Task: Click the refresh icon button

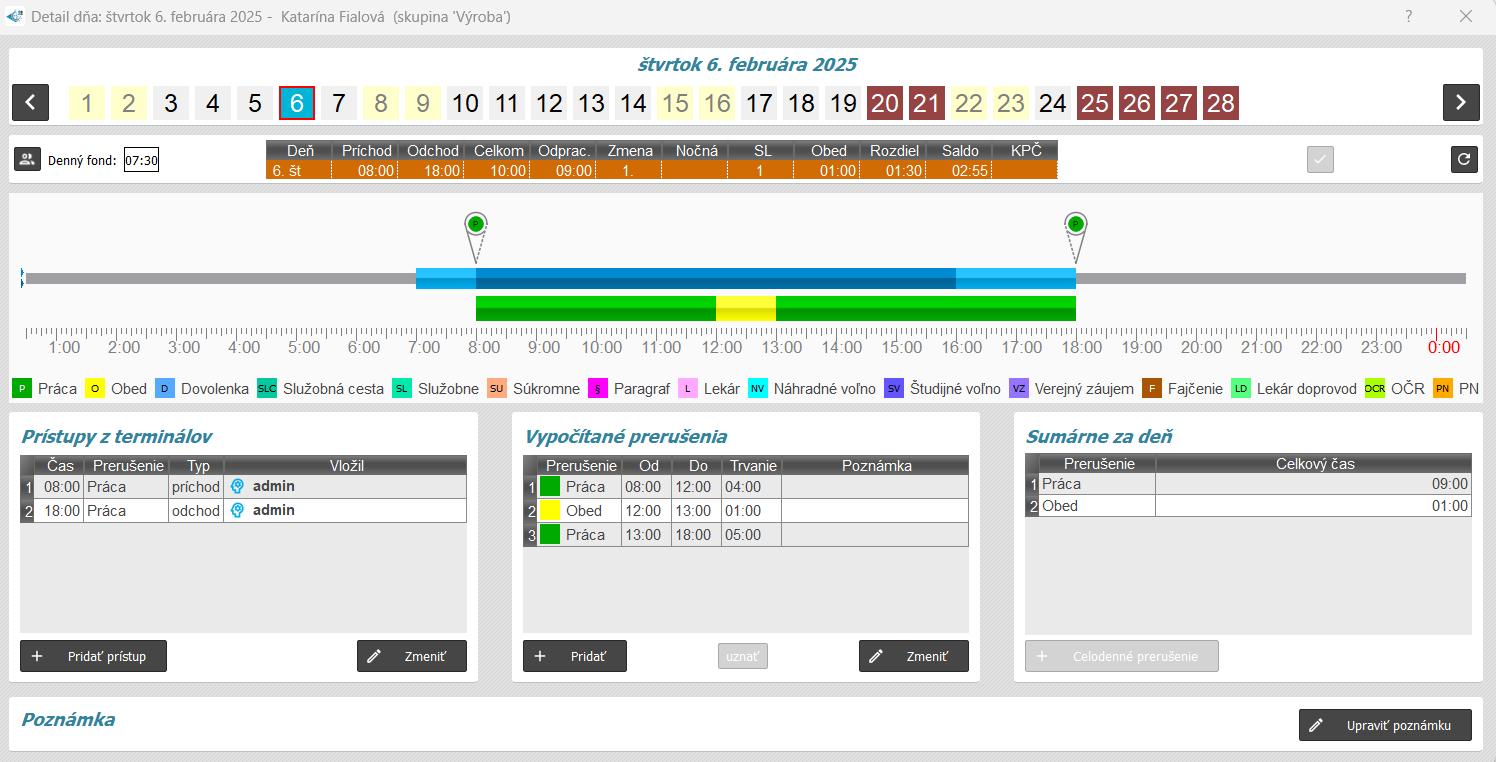Action: click(x=1464, y=160)
